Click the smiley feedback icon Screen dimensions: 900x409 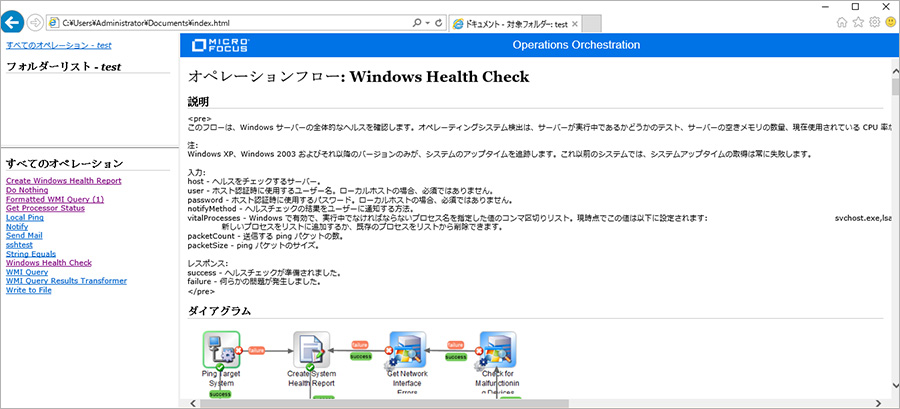pyautogui.click(x=890, y=22)
